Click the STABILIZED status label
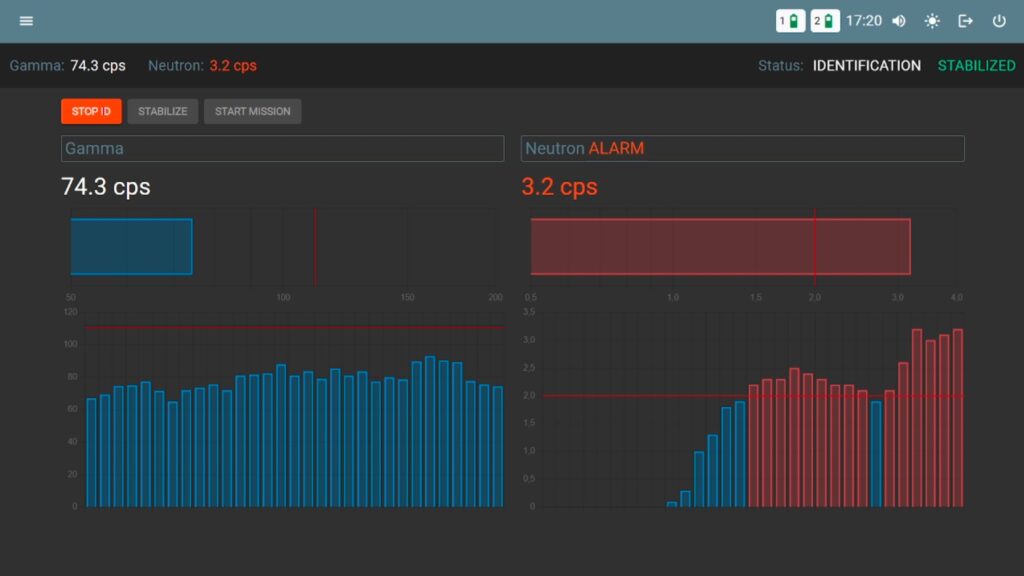Image resolution: width=1024 pixels, height=576 pixels. (x=976, y=65)
